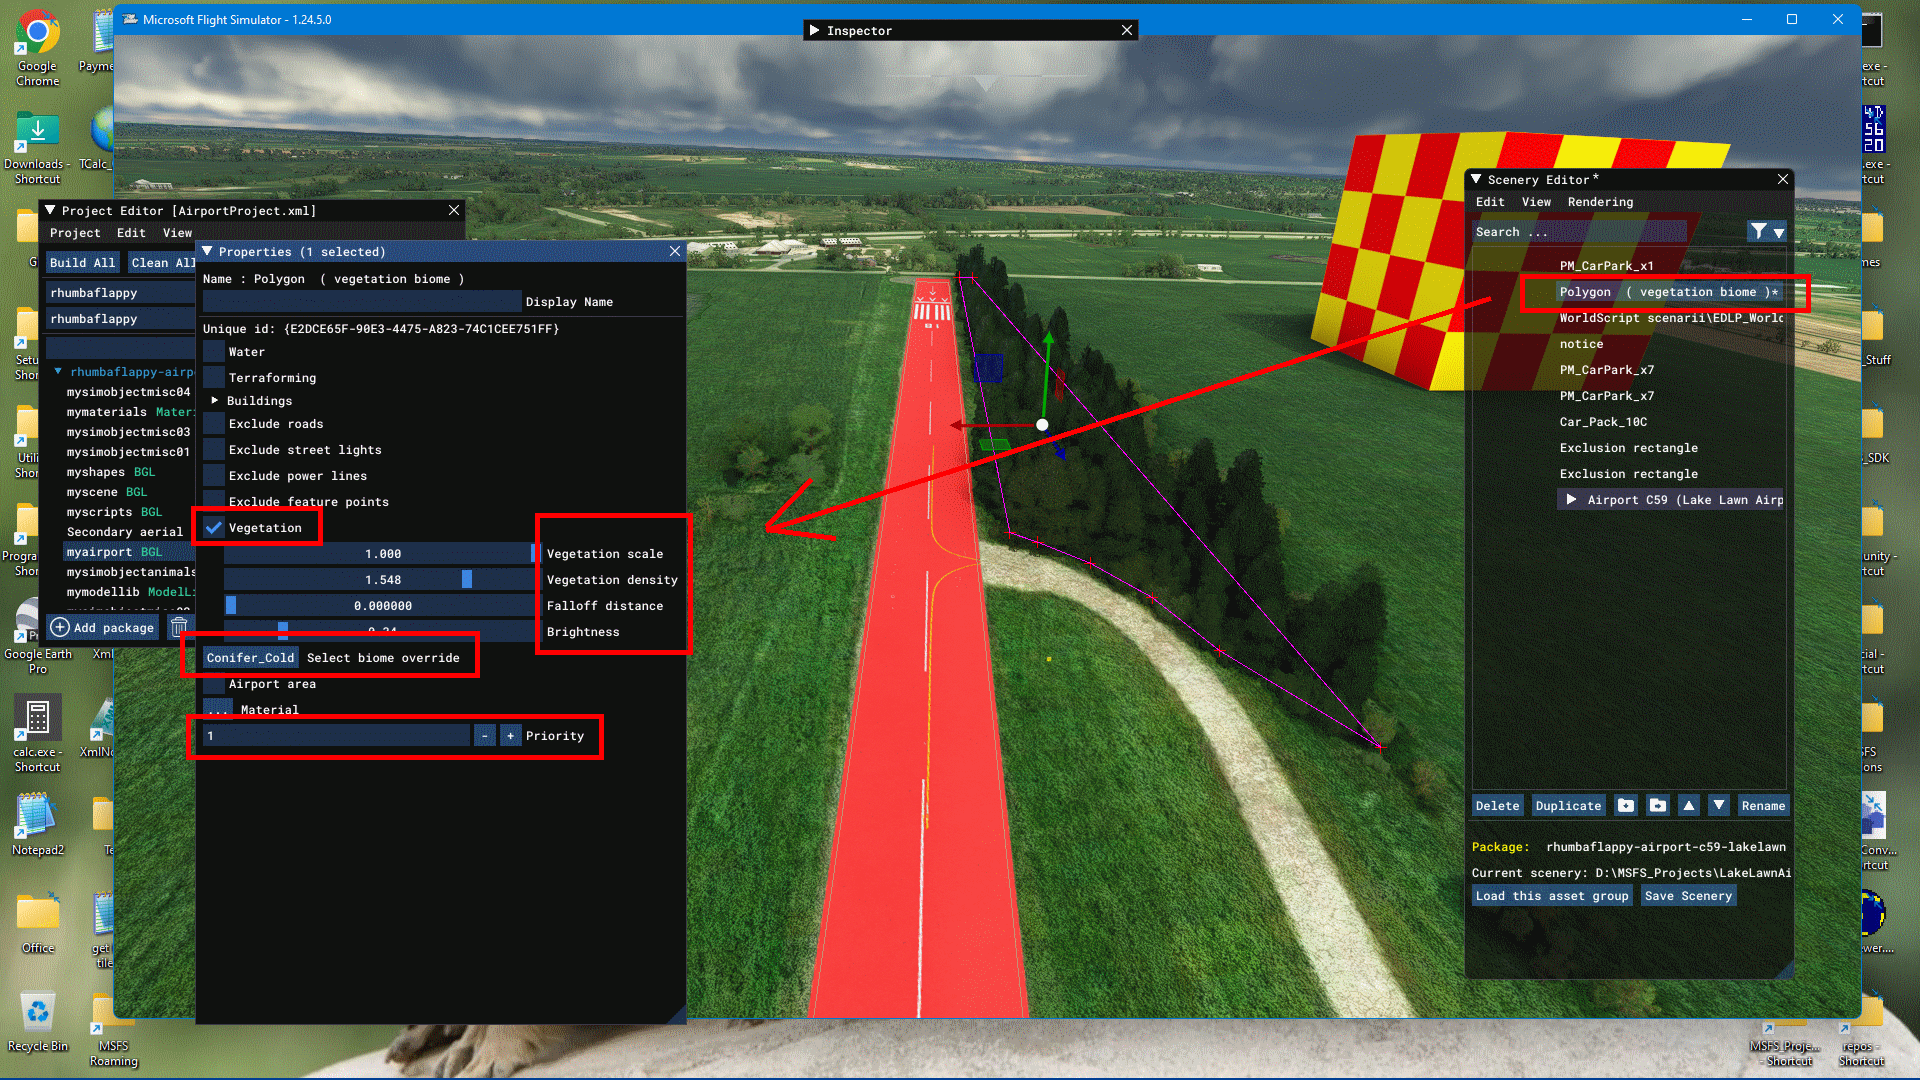
Task: Open the Edit menu in Scenery Editor
Action: point(1490,202)
